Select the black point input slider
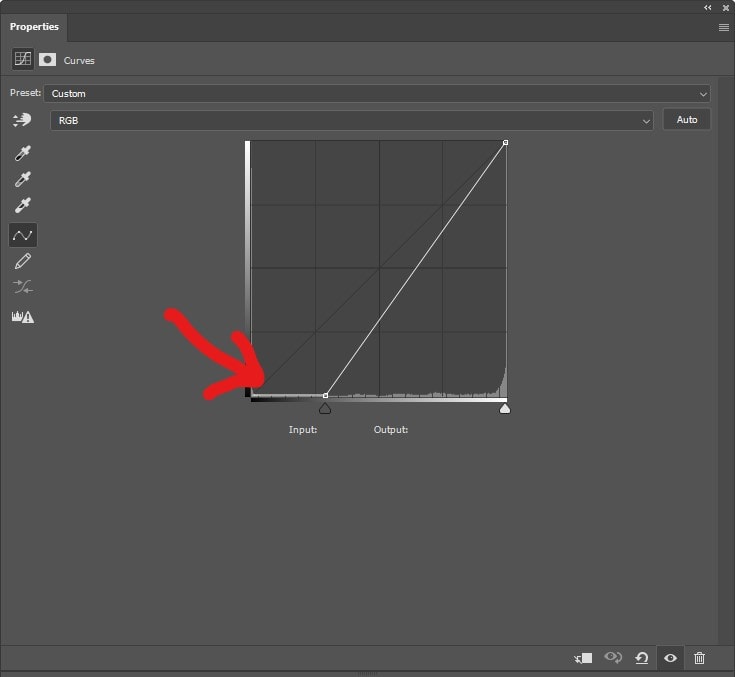 [x=325, y=409]
